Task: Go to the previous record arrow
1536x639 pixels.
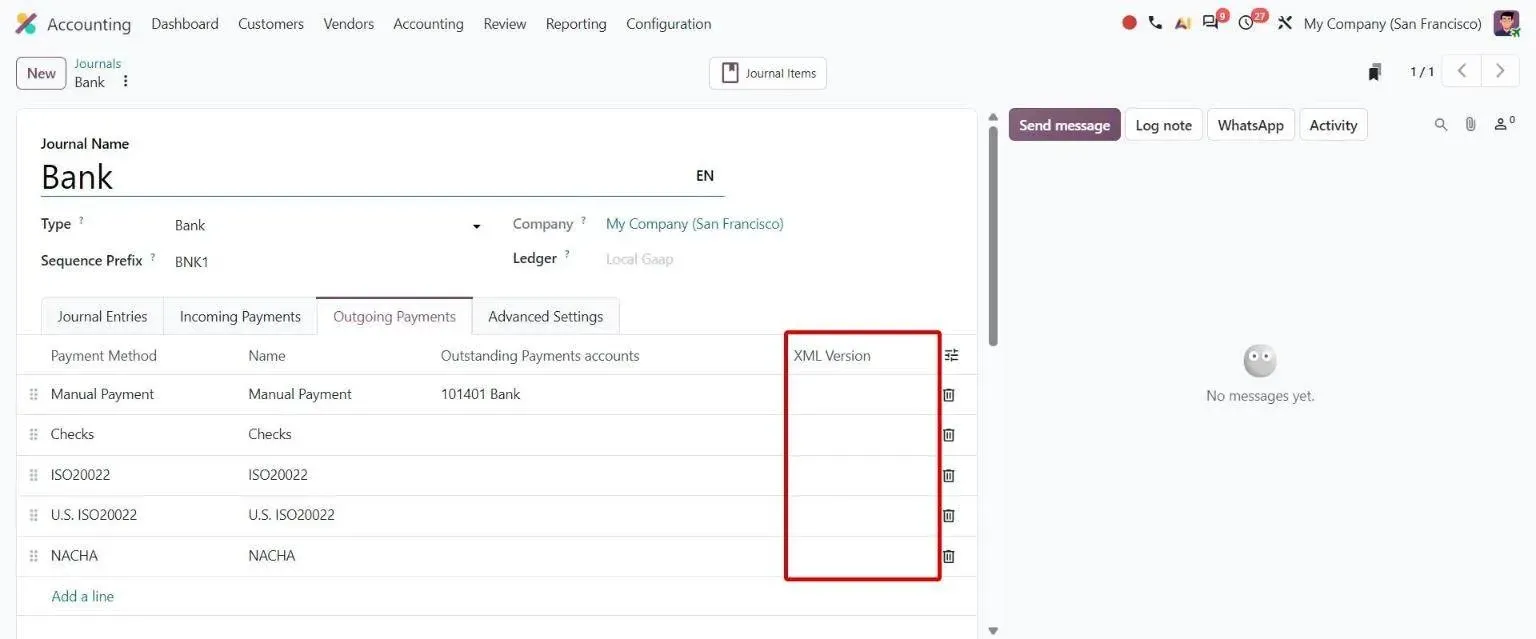Action: point(1462,71)
